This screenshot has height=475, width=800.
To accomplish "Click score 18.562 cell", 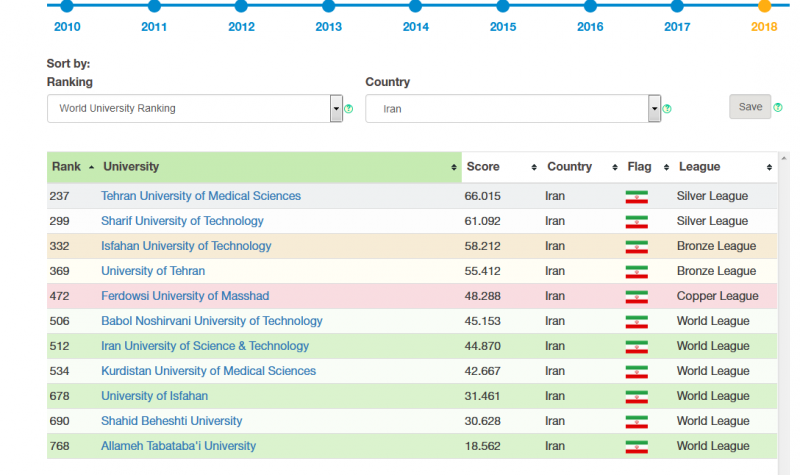I will 483,446.
